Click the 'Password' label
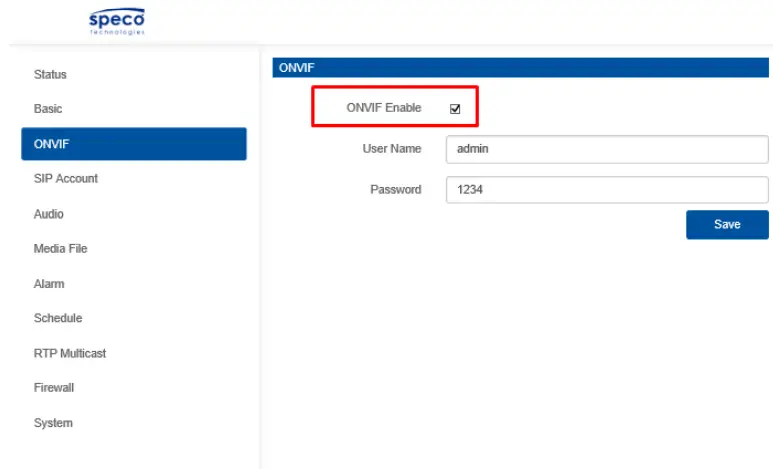 pos(396,190)
